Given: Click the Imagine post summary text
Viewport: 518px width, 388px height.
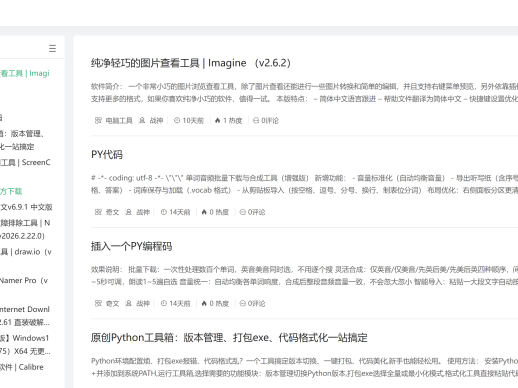Looking at the screenshot, I should [304, 93].
